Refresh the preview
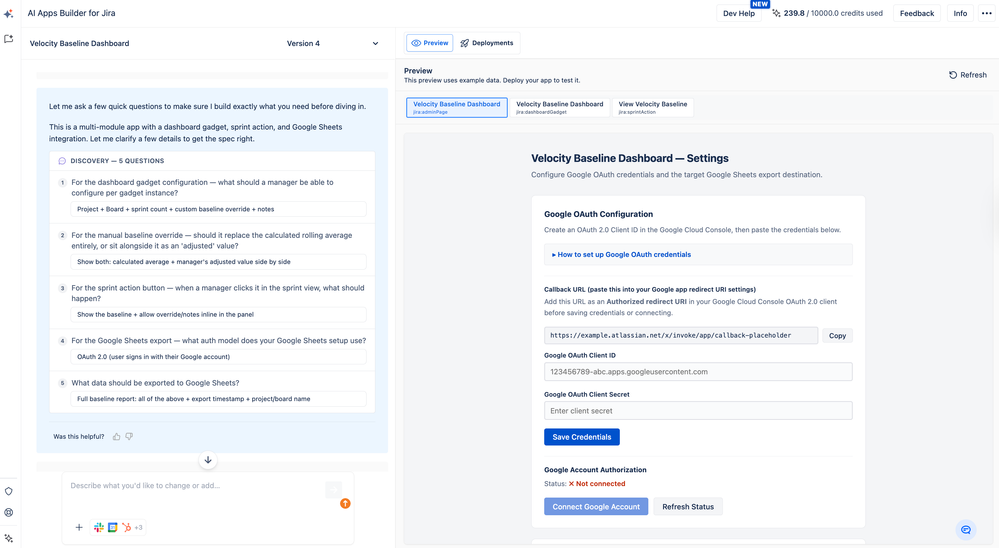The width and height of the screenshot is (999, 548). point(967,75)
